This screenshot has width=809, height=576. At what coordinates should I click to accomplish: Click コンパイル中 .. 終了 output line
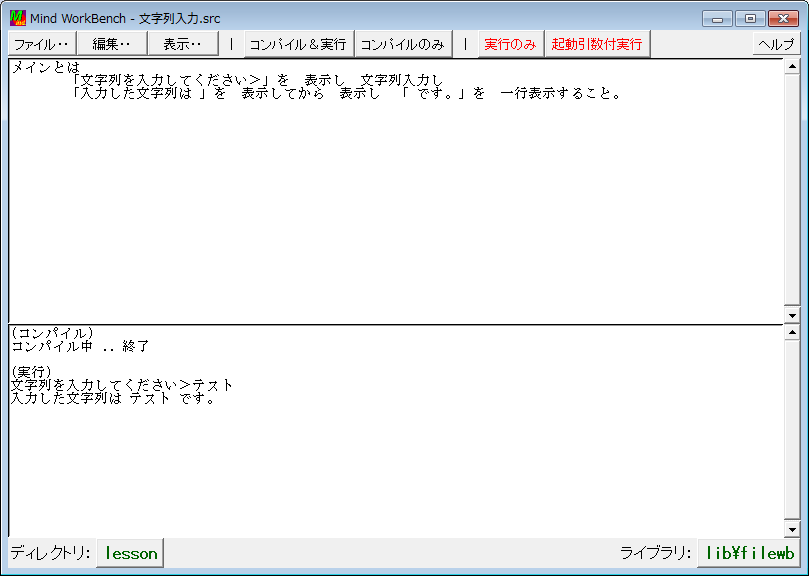coord(80,346)
